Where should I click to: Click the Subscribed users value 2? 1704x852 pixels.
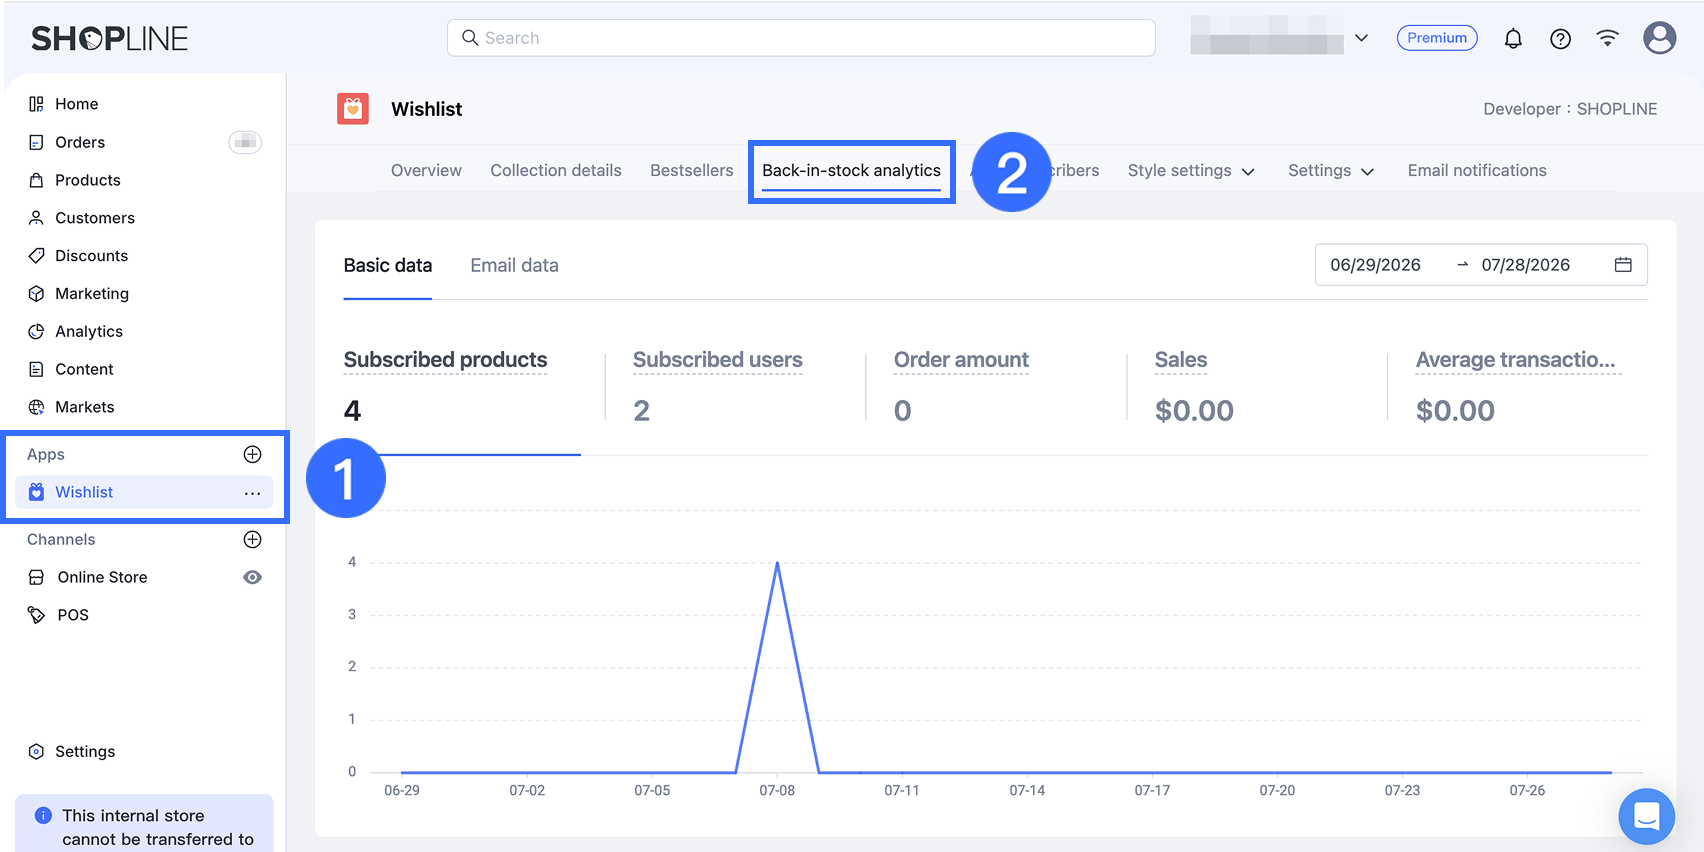pos(642,411)
